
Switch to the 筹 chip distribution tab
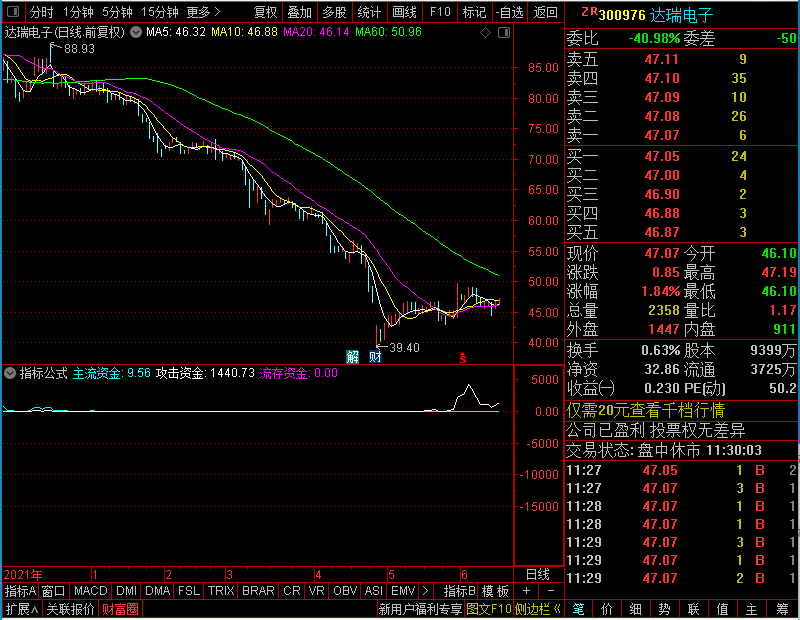click(782, 609)
